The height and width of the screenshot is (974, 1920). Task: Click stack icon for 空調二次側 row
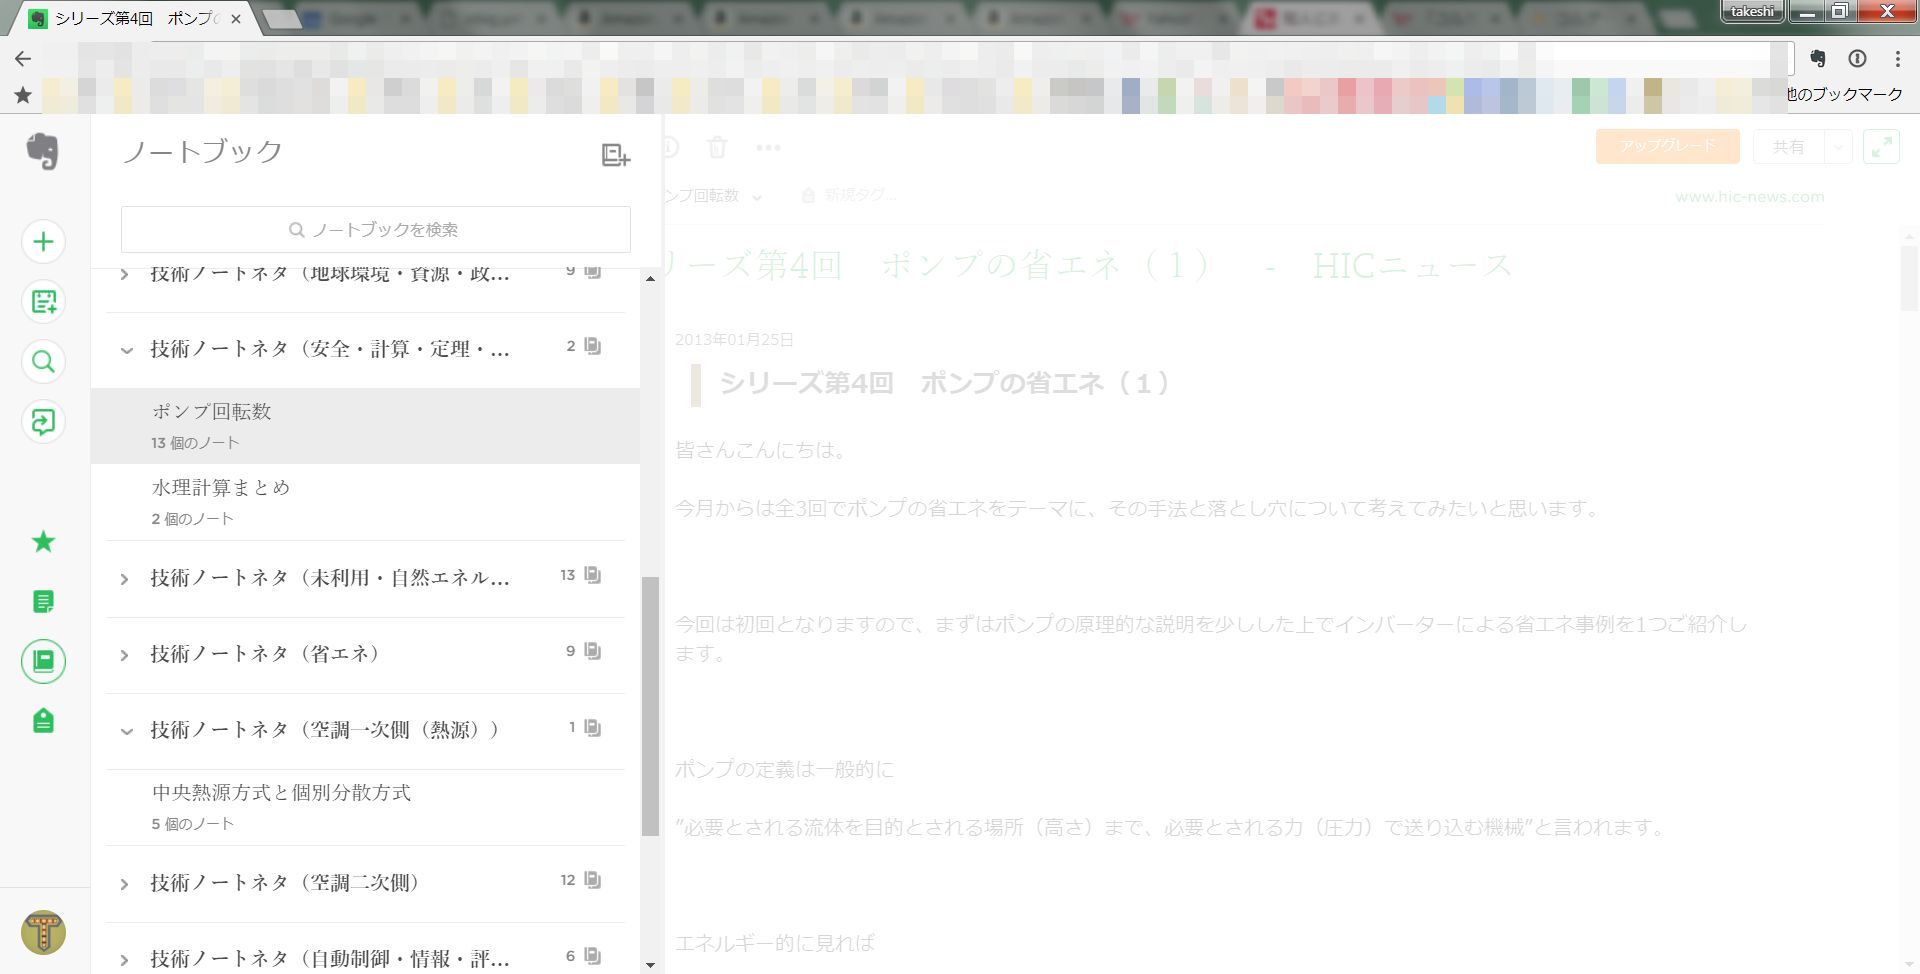point(593,880)
